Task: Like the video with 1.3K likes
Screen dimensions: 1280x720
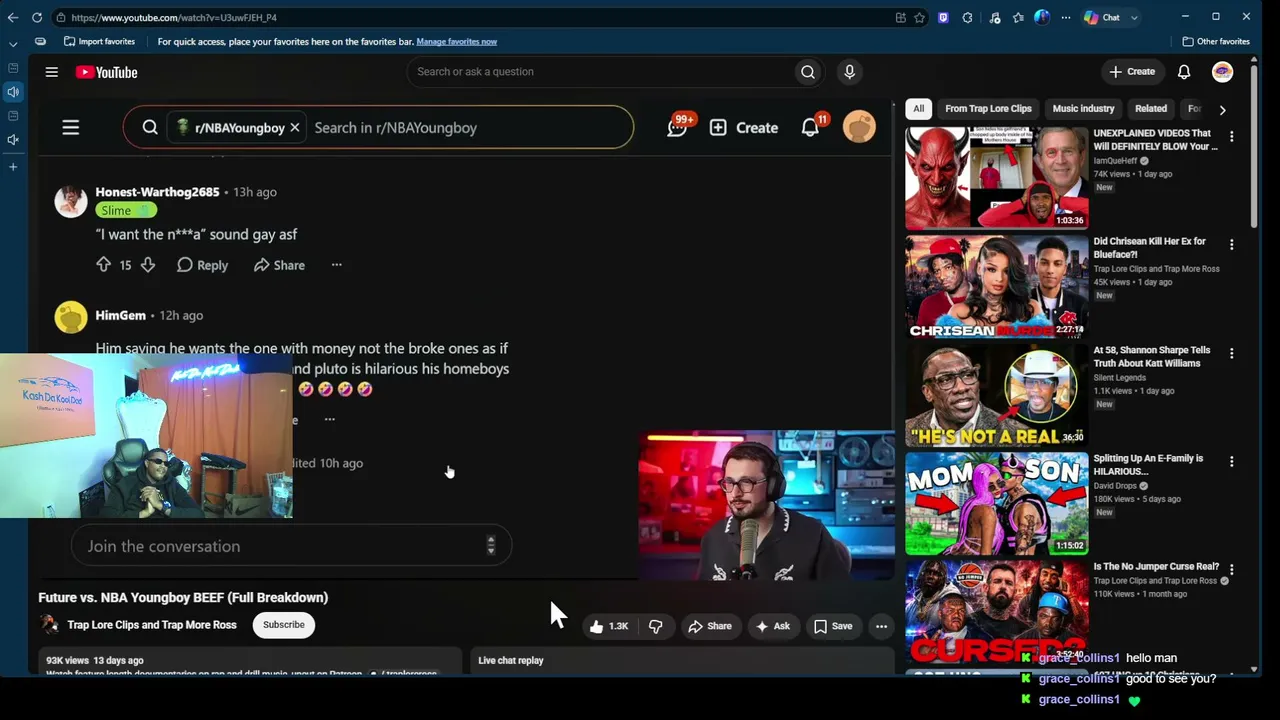Action: (x=608, y=626)
